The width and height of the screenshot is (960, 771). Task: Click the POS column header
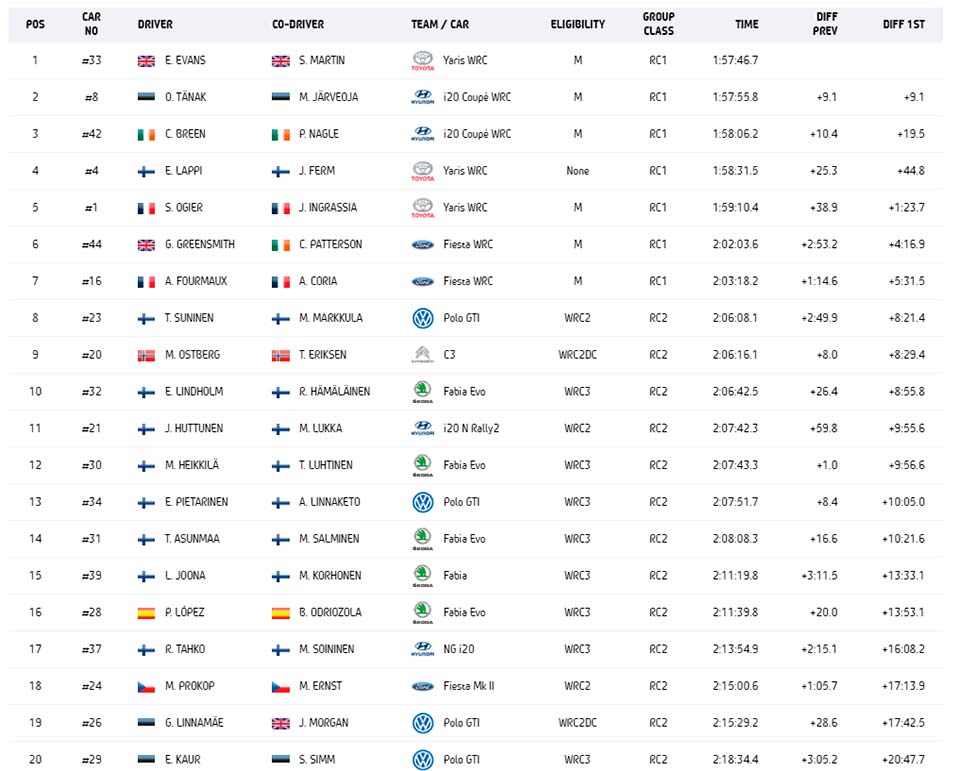click(x=35, y=24)
